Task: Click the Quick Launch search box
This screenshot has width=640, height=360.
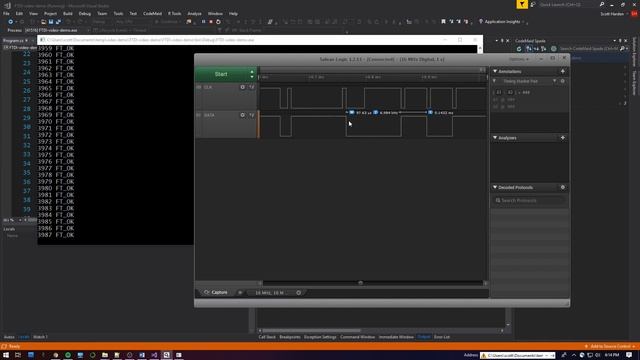Action: click(568, 4)
